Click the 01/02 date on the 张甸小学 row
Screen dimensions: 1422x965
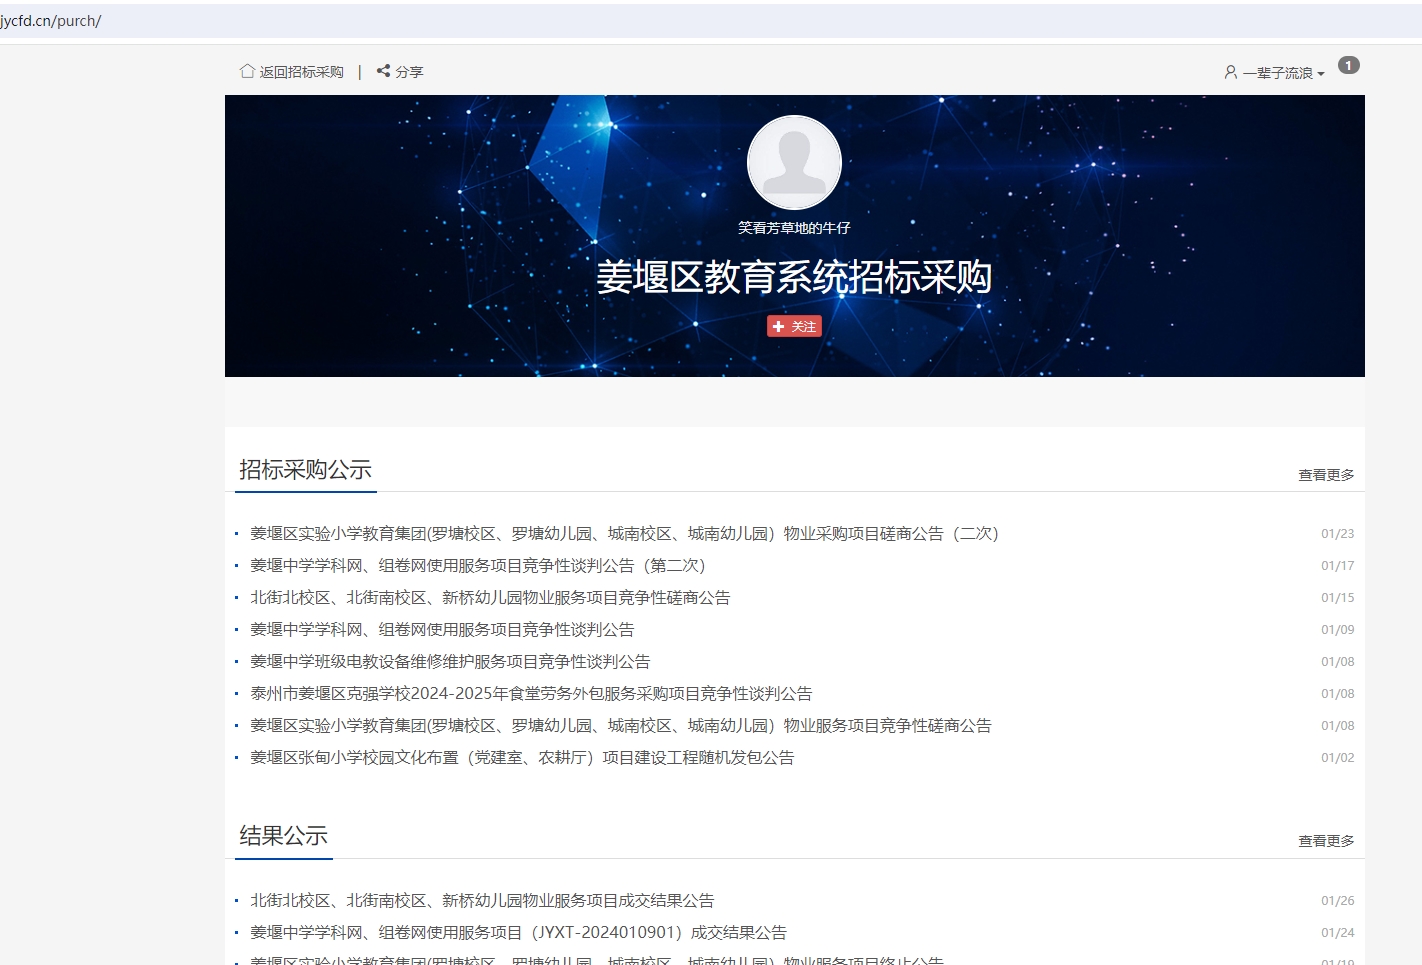click(1337, 758)
